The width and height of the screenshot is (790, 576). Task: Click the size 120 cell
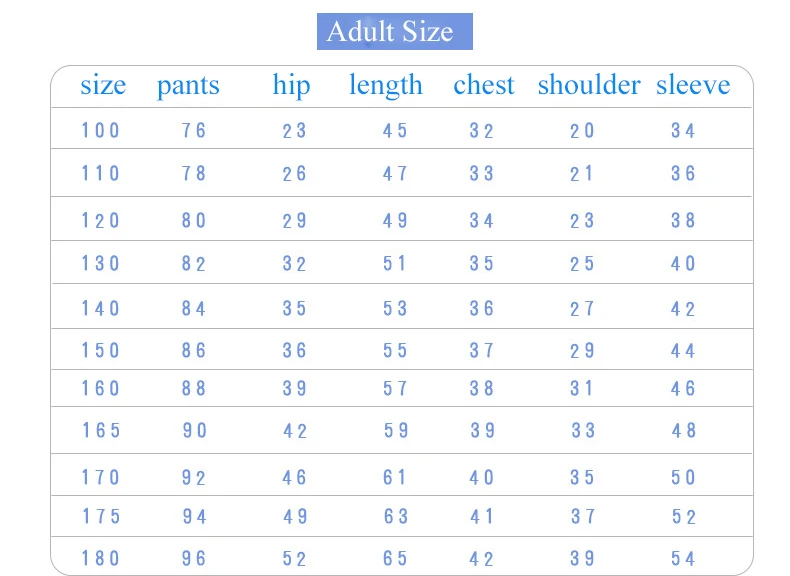[100, 220]
